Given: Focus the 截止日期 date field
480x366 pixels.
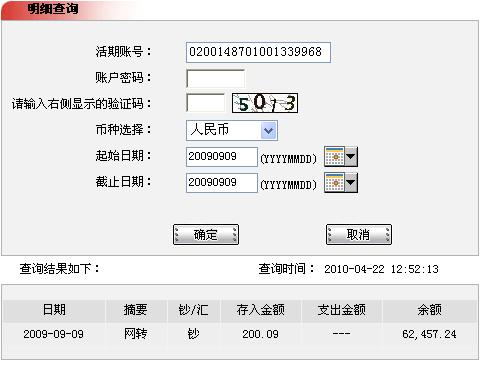Looking at the screenshot, I should (222, 182).
